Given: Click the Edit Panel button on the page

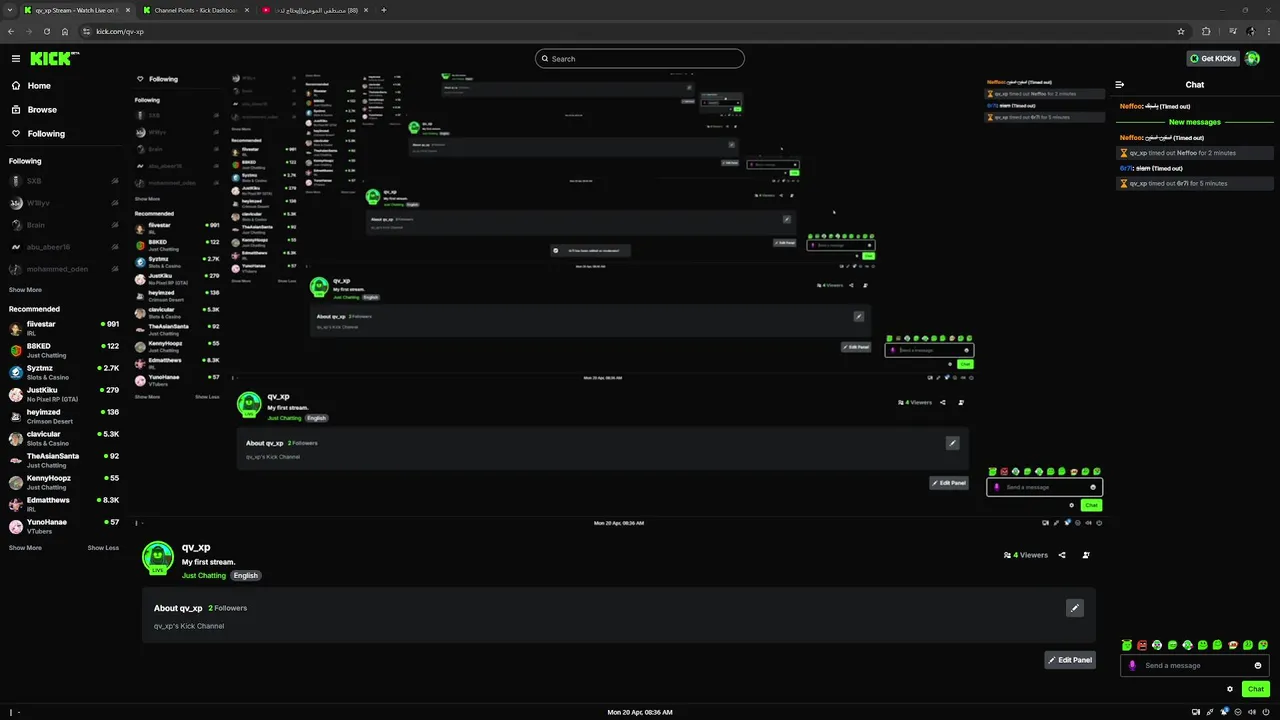Looking at the screenshot, I should tap(1070, 660).
